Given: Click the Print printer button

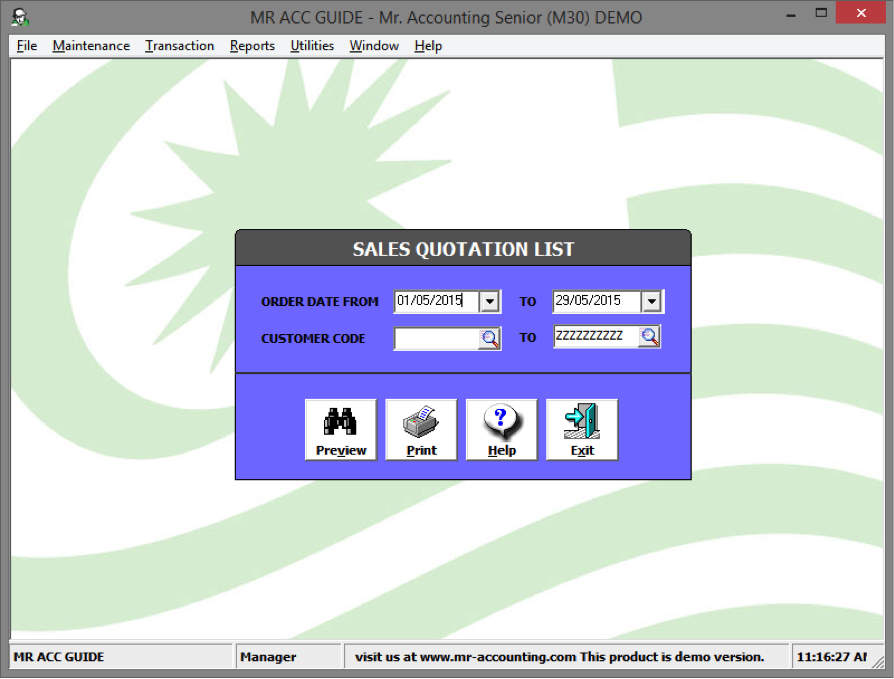Looking at the screenshot, I should point(421,429).
